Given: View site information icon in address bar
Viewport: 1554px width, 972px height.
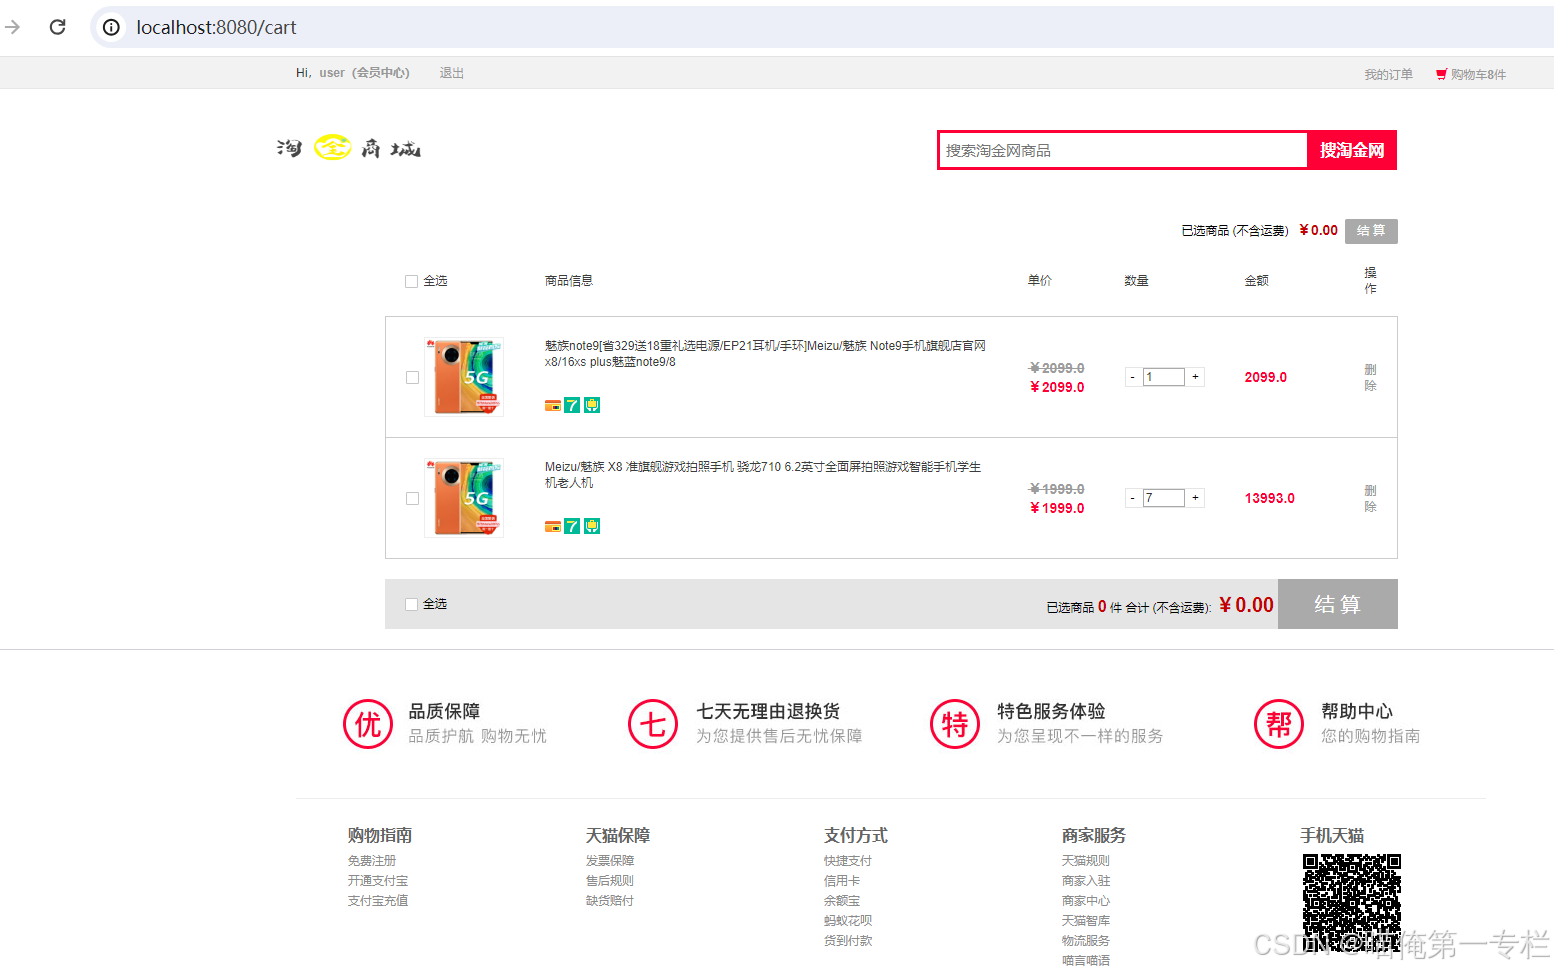Looking at the screenshot, I should coord(111,27).
